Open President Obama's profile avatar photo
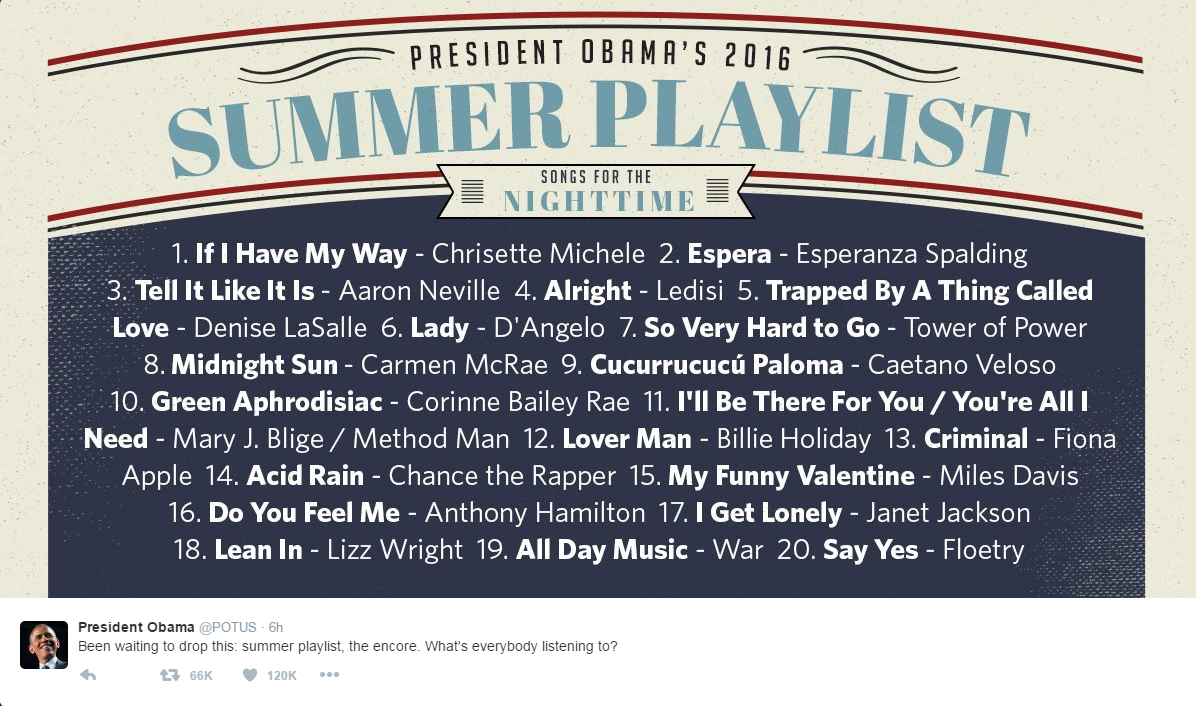 point(43,644)
